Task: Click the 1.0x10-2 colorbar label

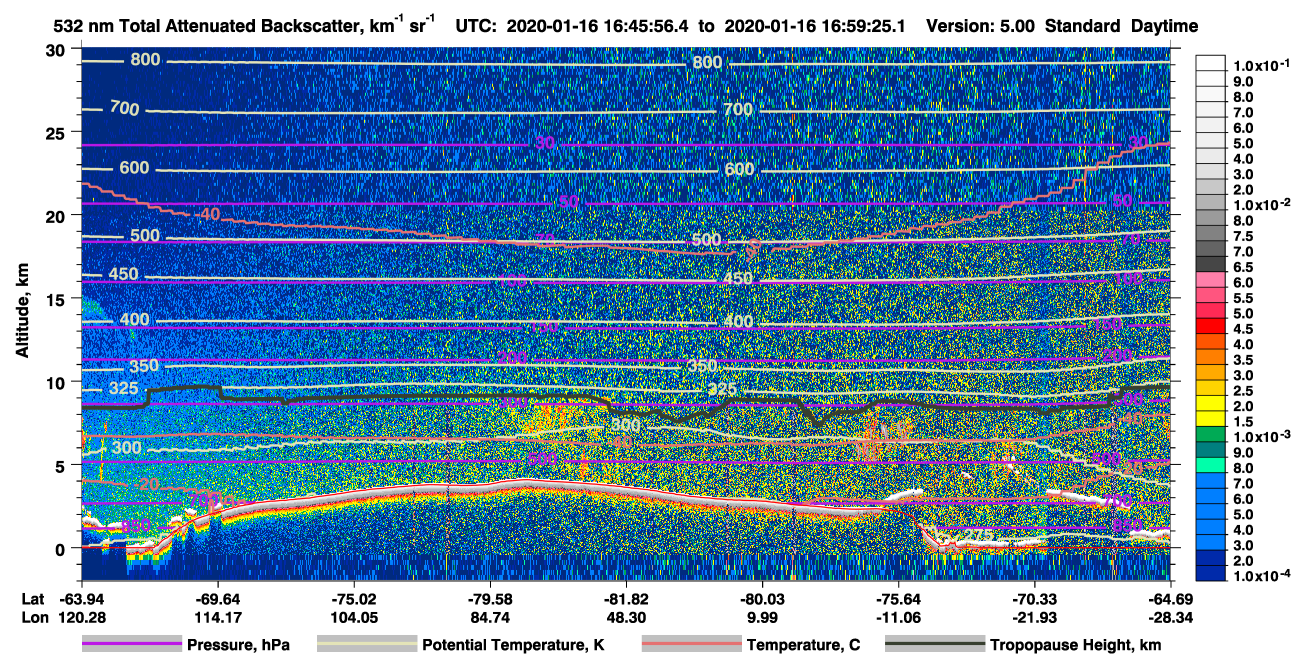Action: pos(1262,203)
